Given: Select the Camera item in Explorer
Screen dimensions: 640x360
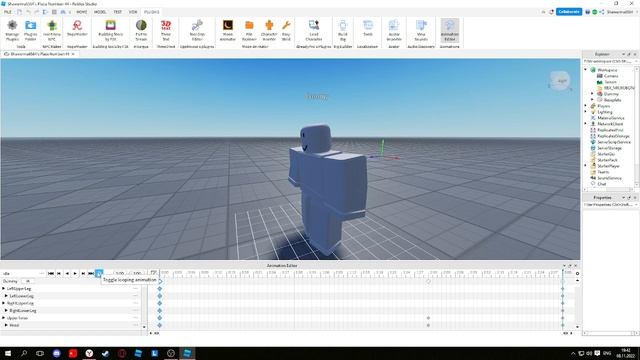Looking at the screenshot, I should (x=611, y=76).
